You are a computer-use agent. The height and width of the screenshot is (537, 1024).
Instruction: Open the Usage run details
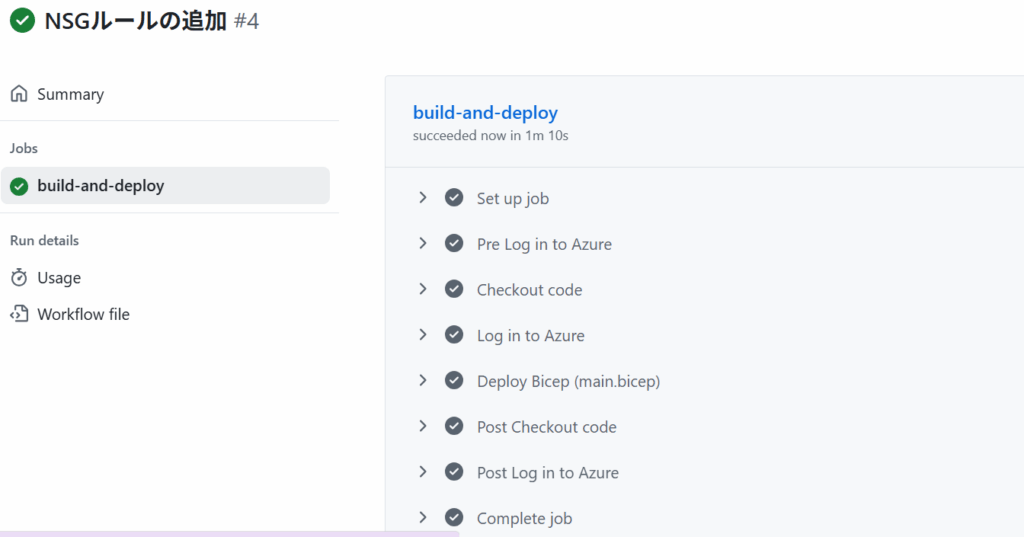pyautogui.click(x=59, y=278)
